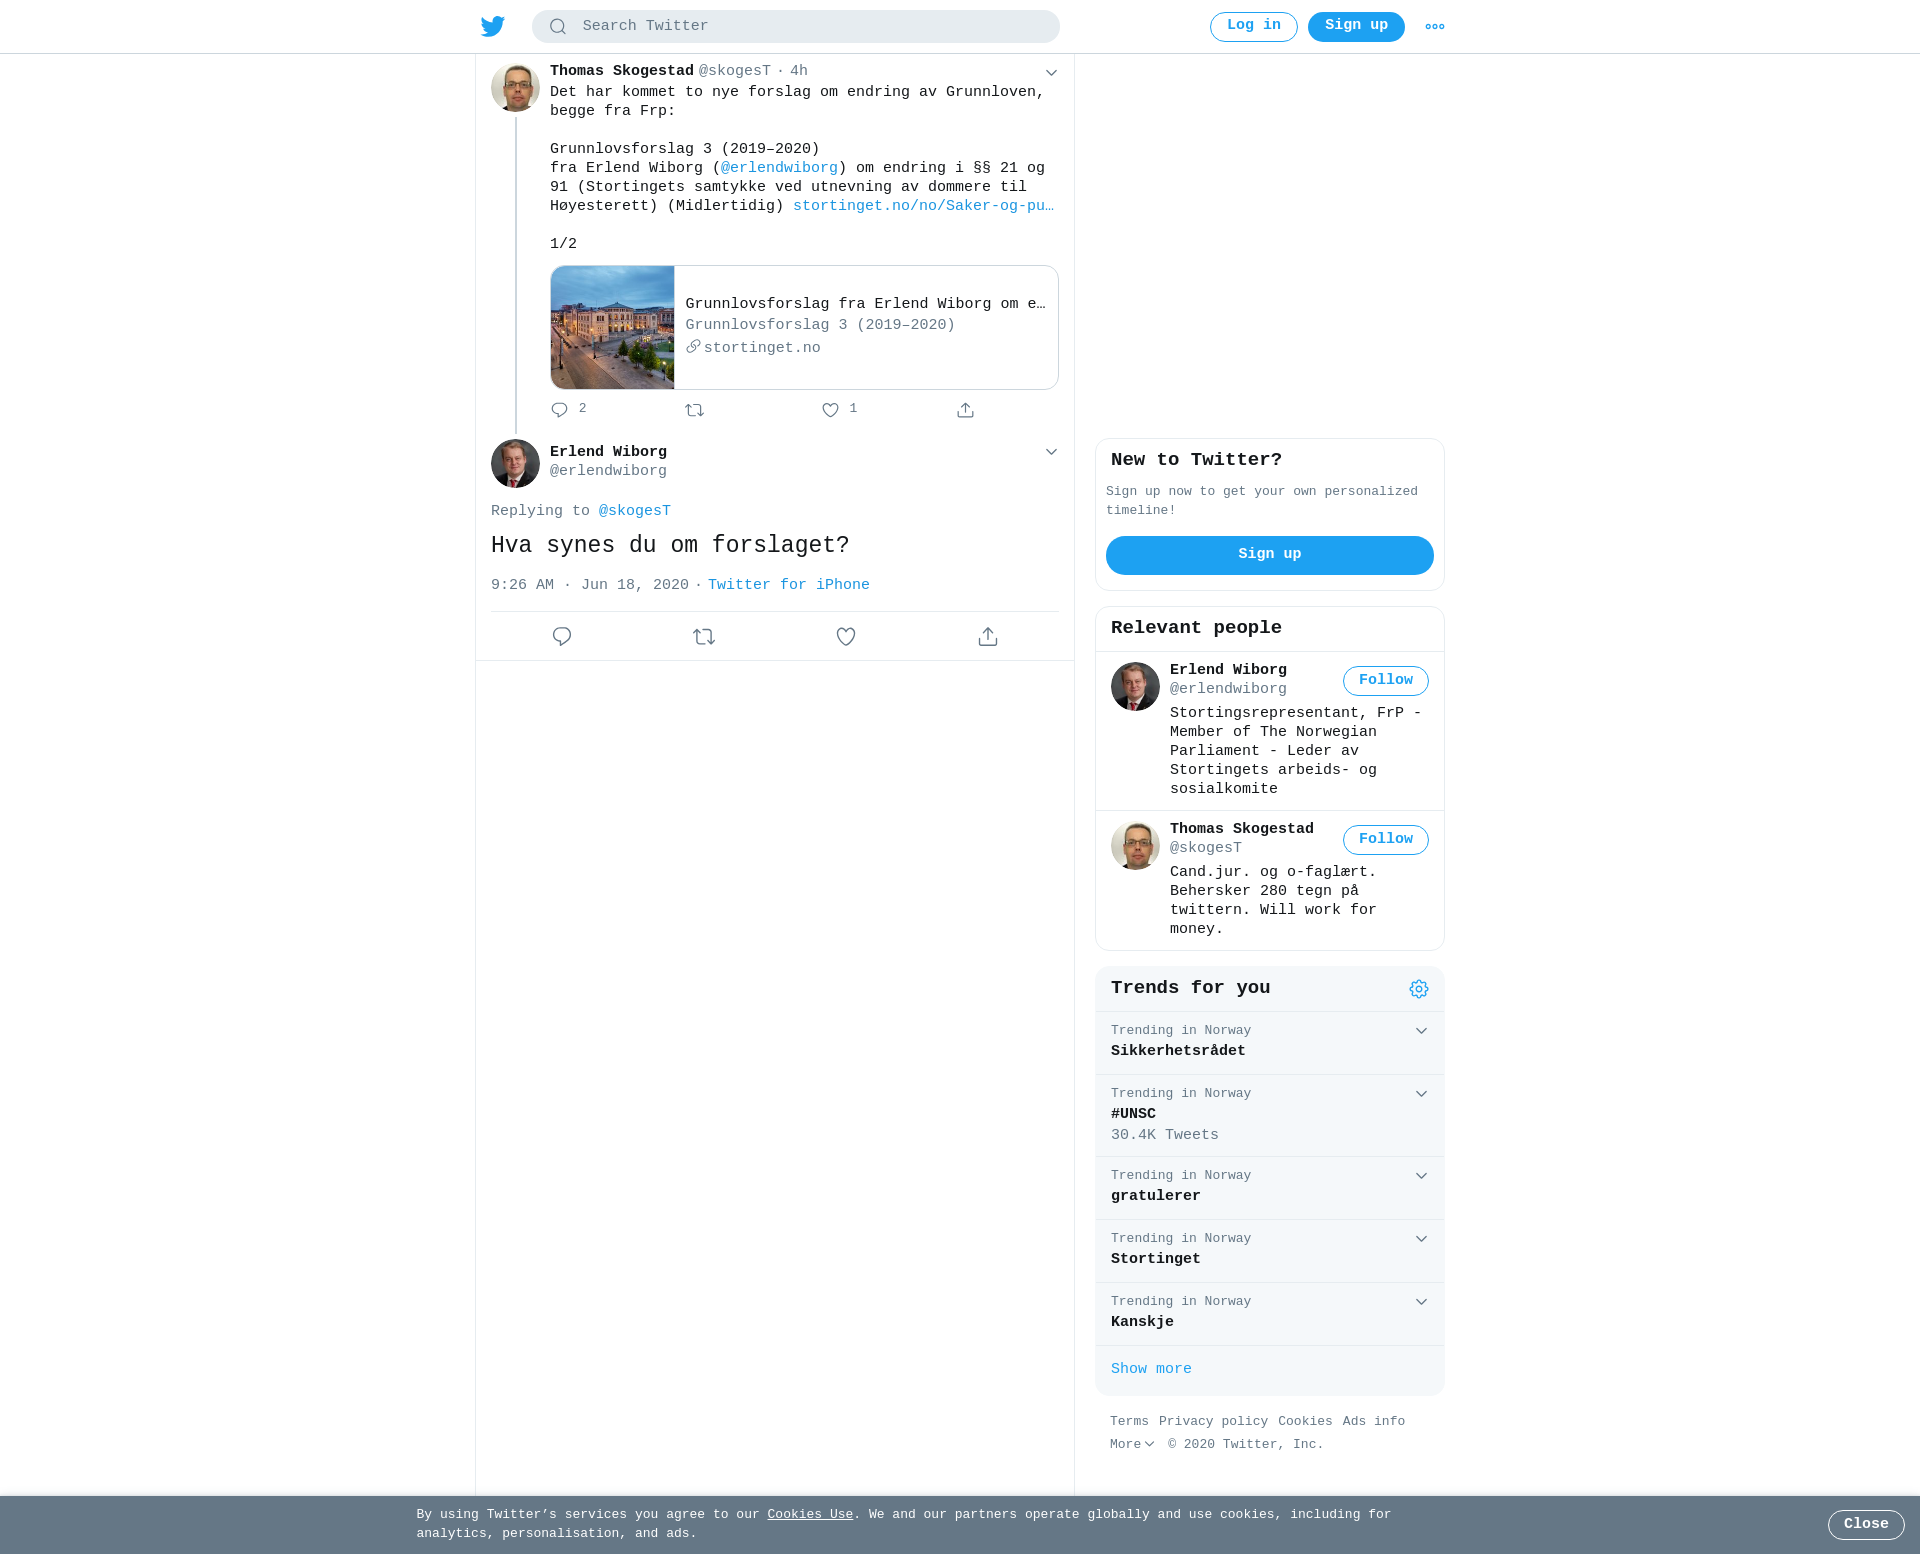
Task: Like Erlend Wiborg's reply tweet
Action: (x=846, y=637)
